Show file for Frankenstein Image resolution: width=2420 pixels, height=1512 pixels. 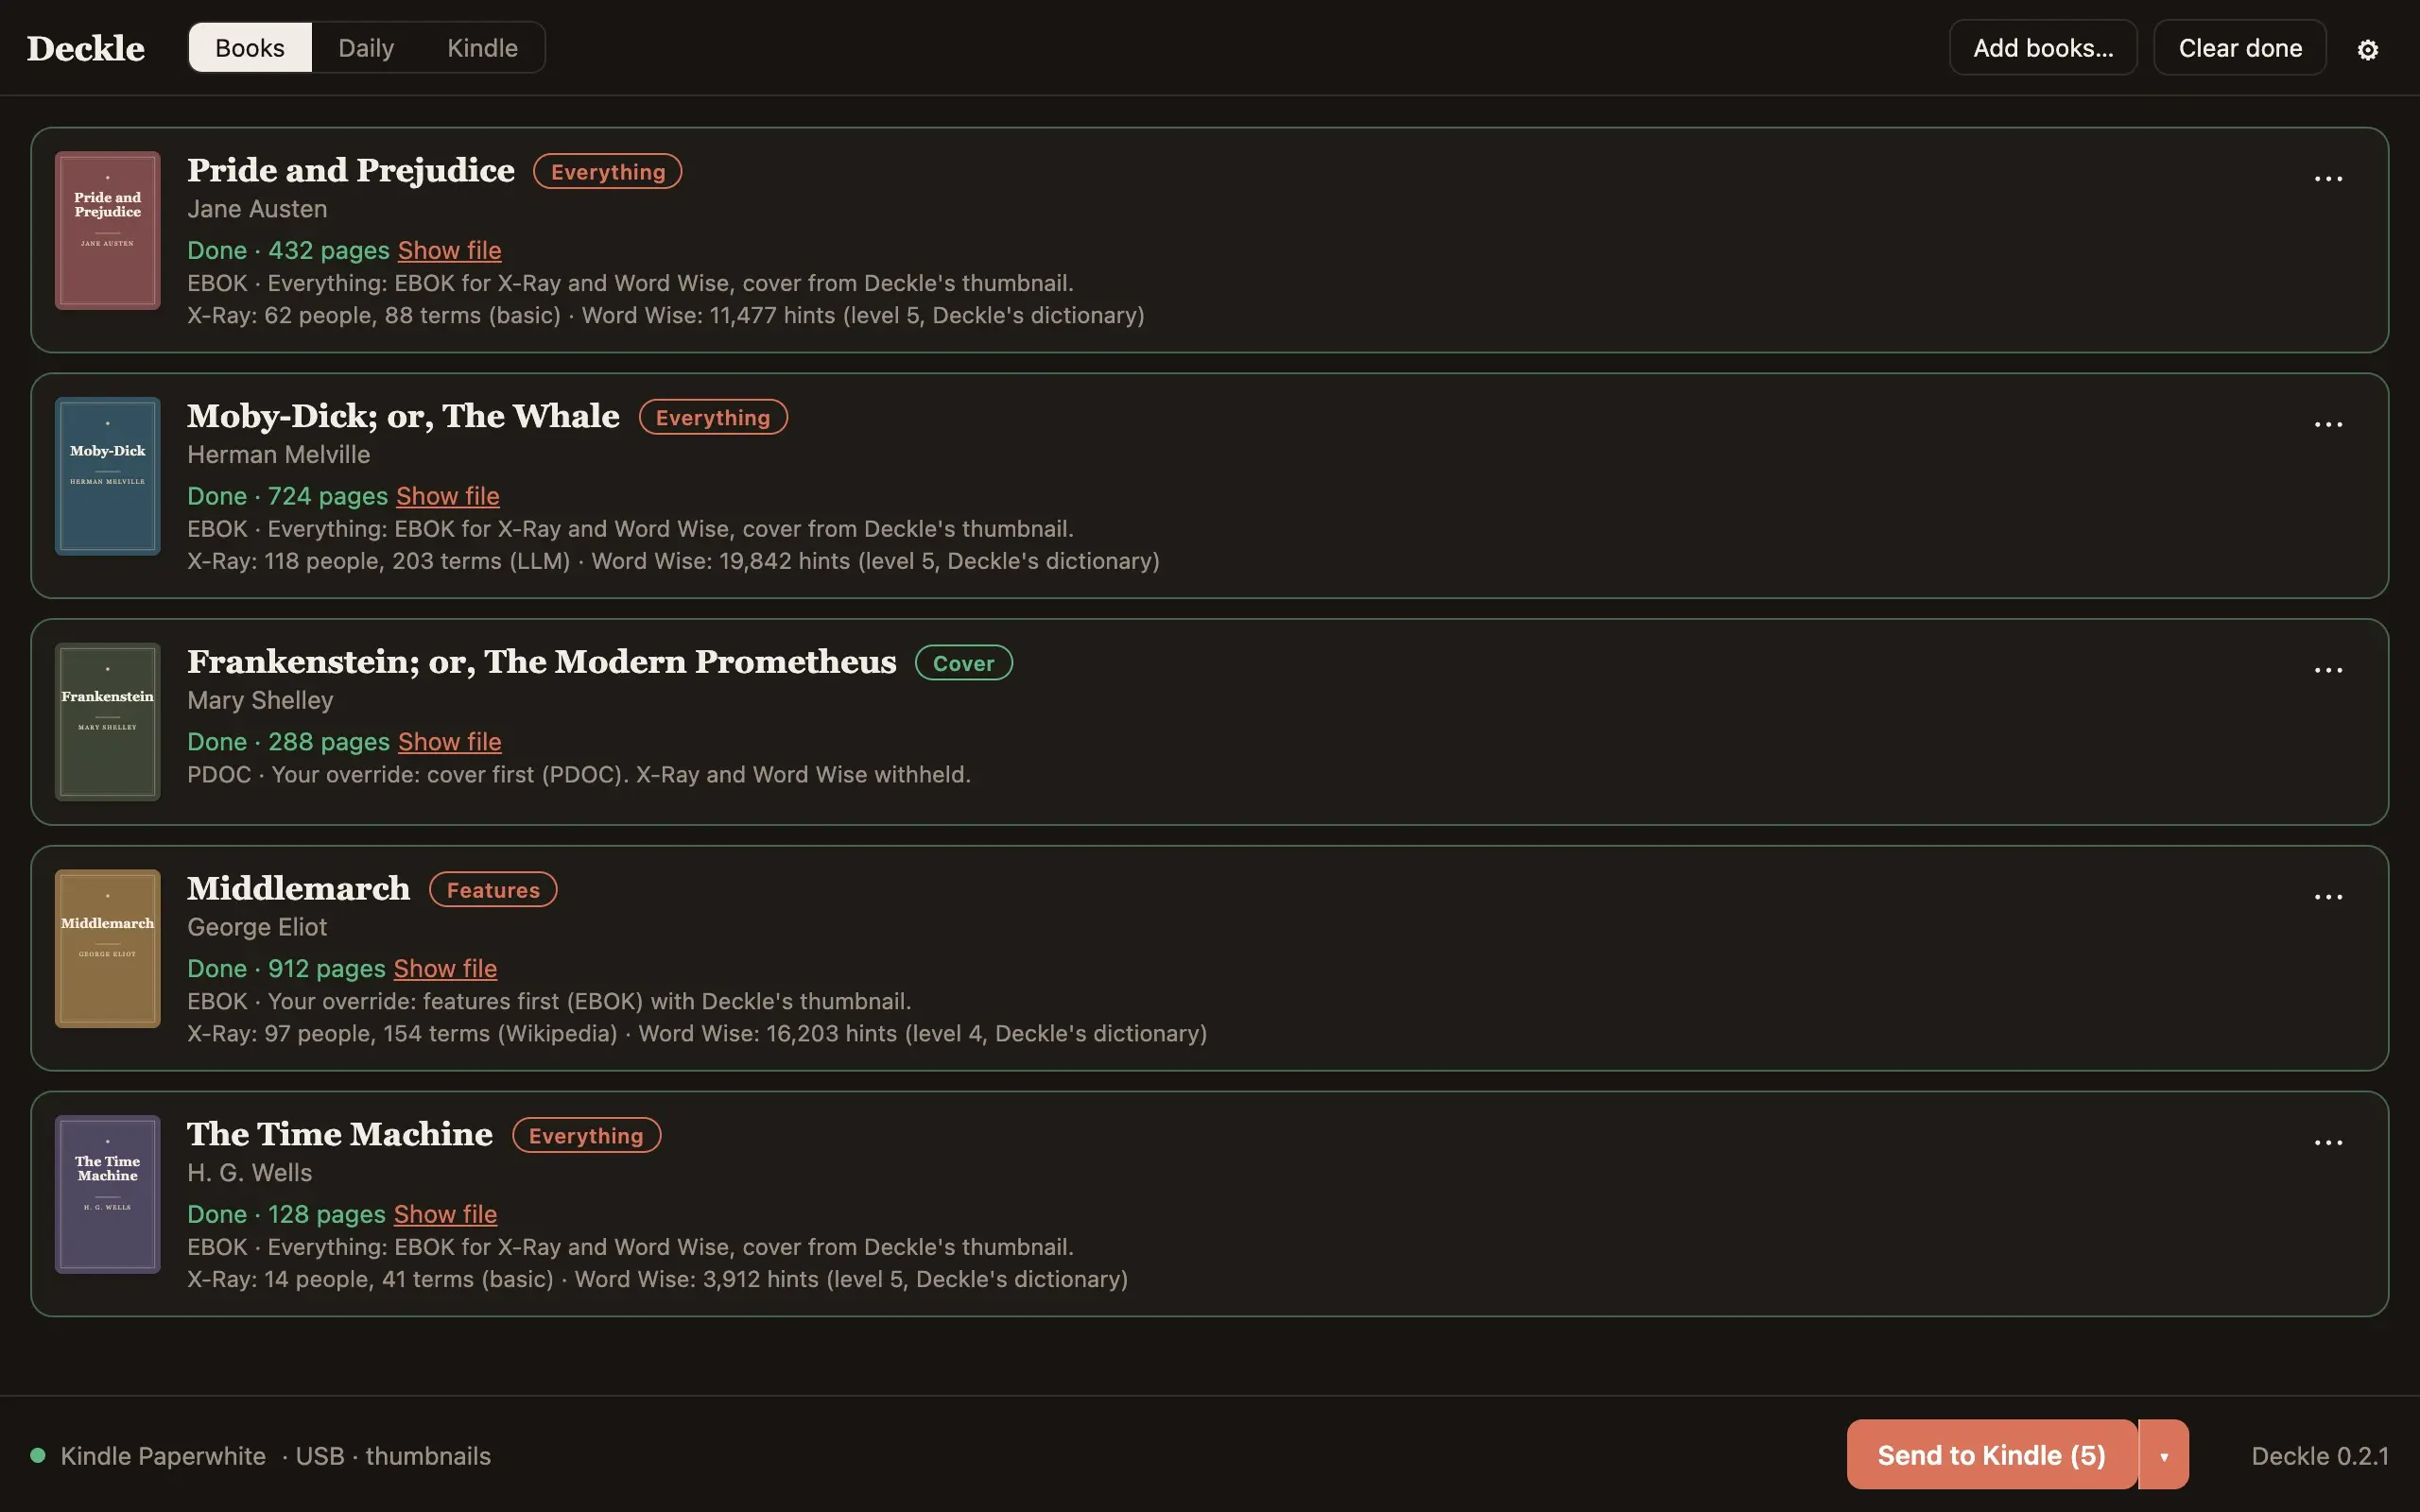(450, 742)
